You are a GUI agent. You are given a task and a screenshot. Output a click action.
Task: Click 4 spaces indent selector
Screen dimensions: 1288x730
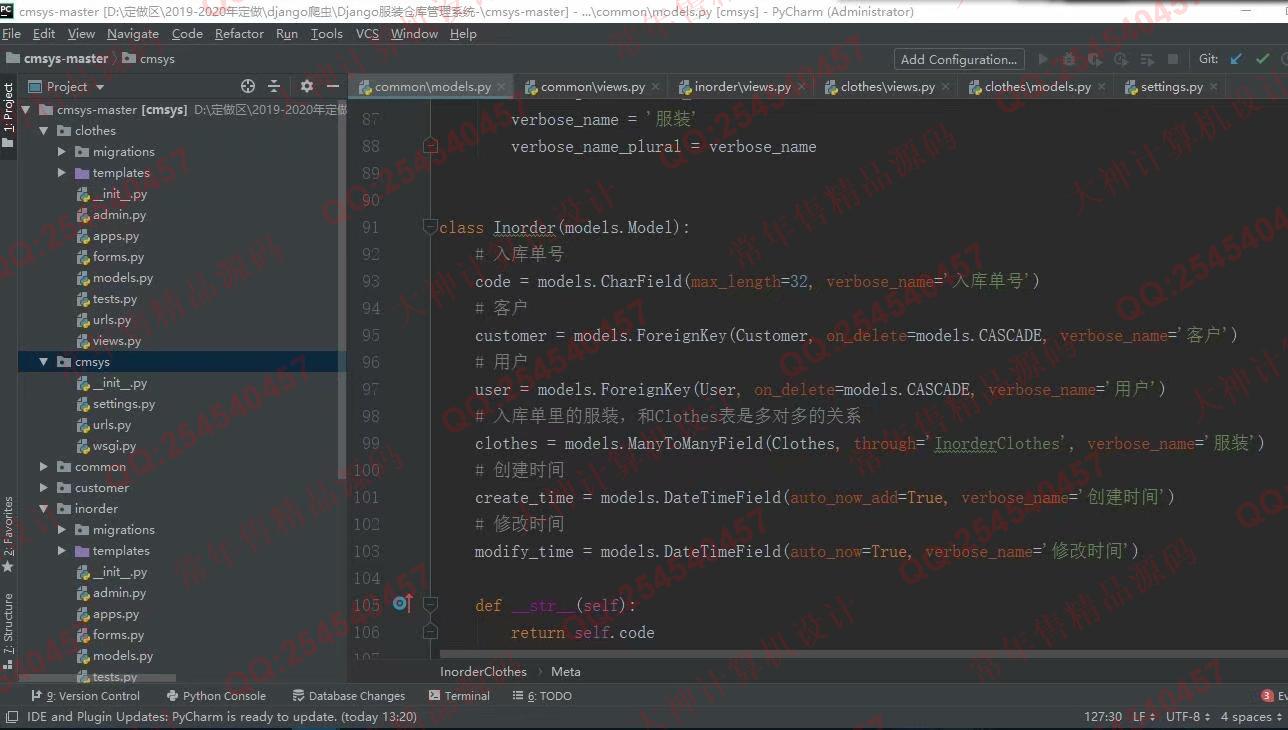tap(1250, 716)
